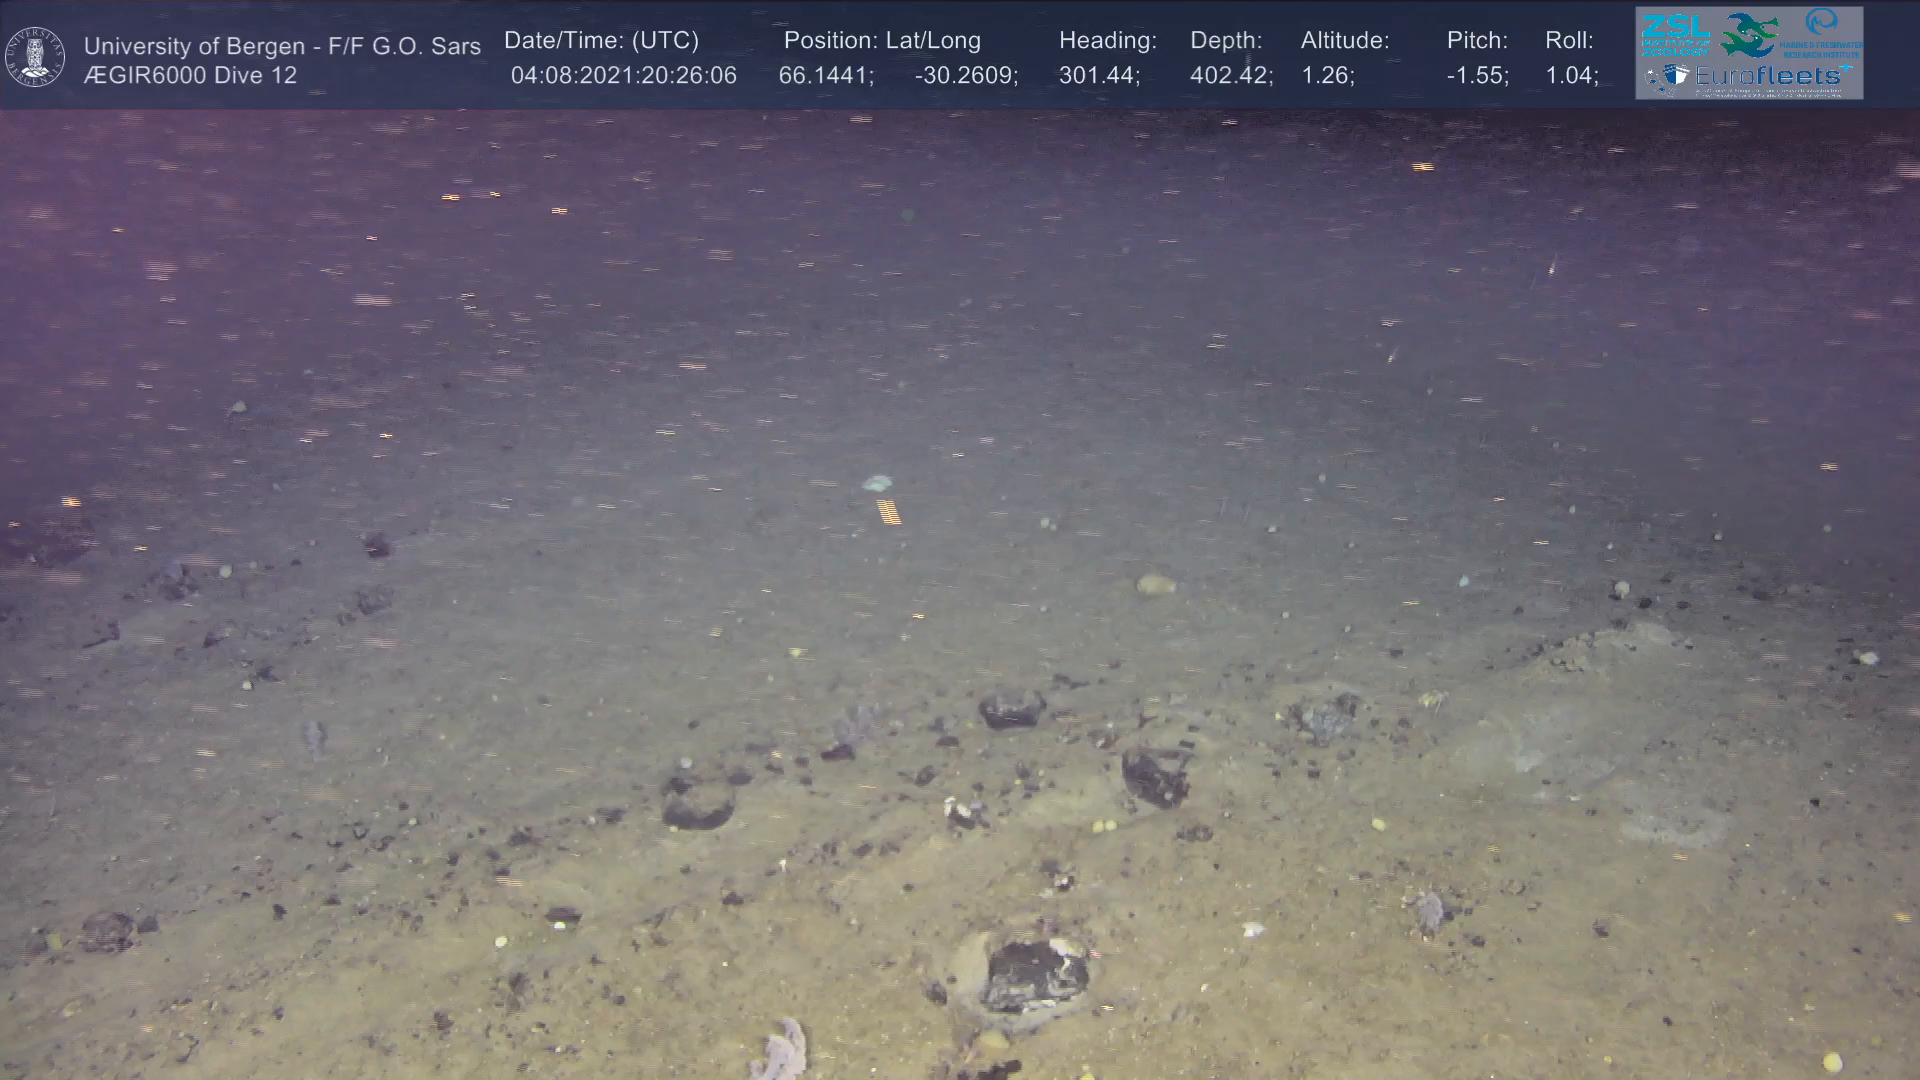The image size is (1920, 1080).
Task: Click the Pitch value -1.55
Action: coord(1477,76)
